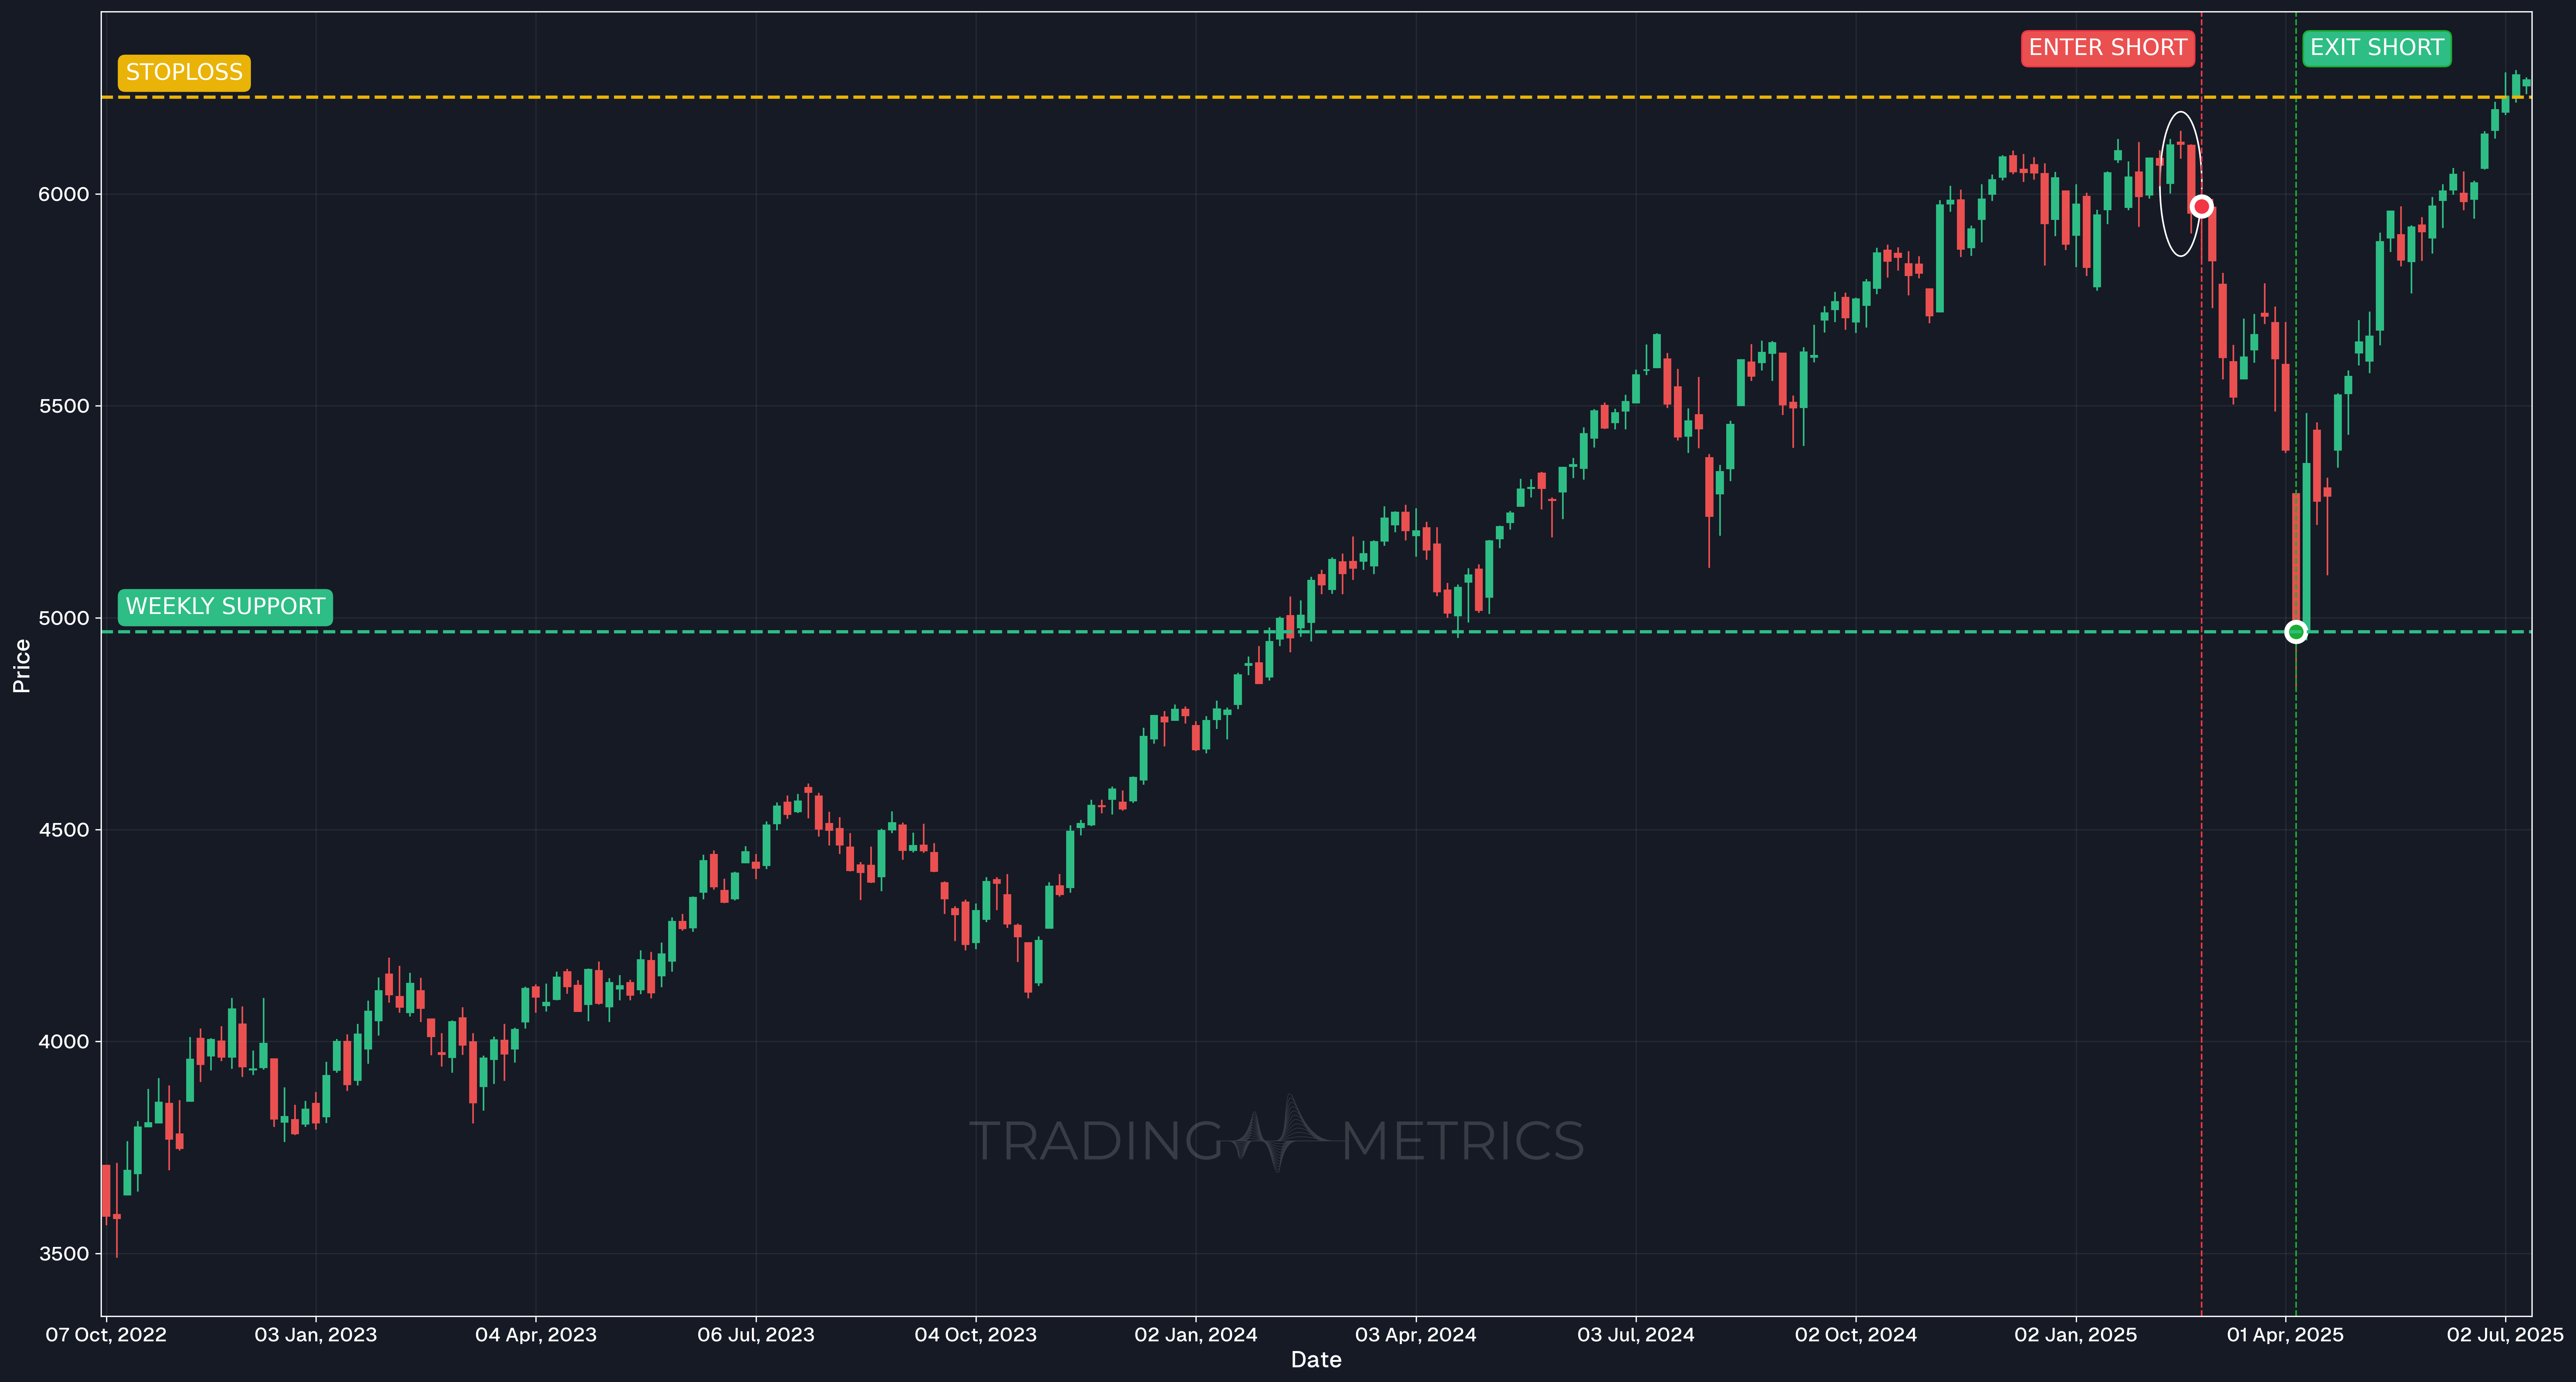Click the 5000 price axis label
The width and height of the screenshot is (2576, 1382).
pos(64,618)
